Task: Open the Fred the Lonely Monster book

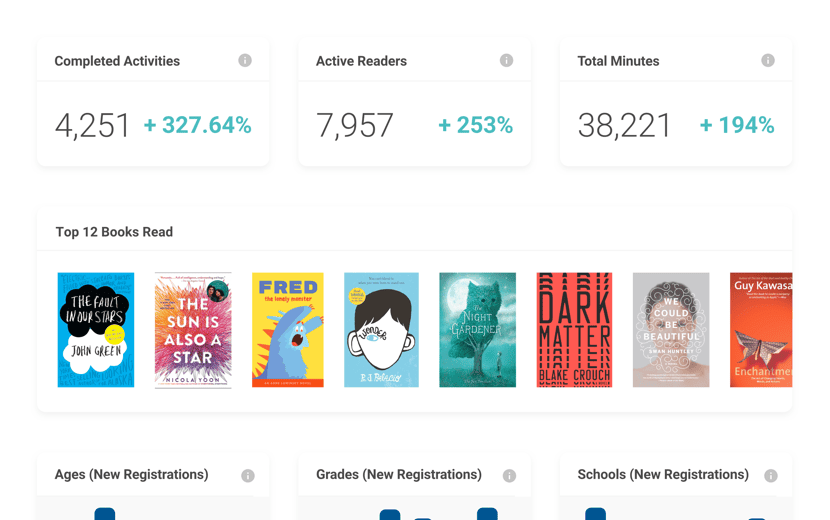Action: click(x=288, y=330)
